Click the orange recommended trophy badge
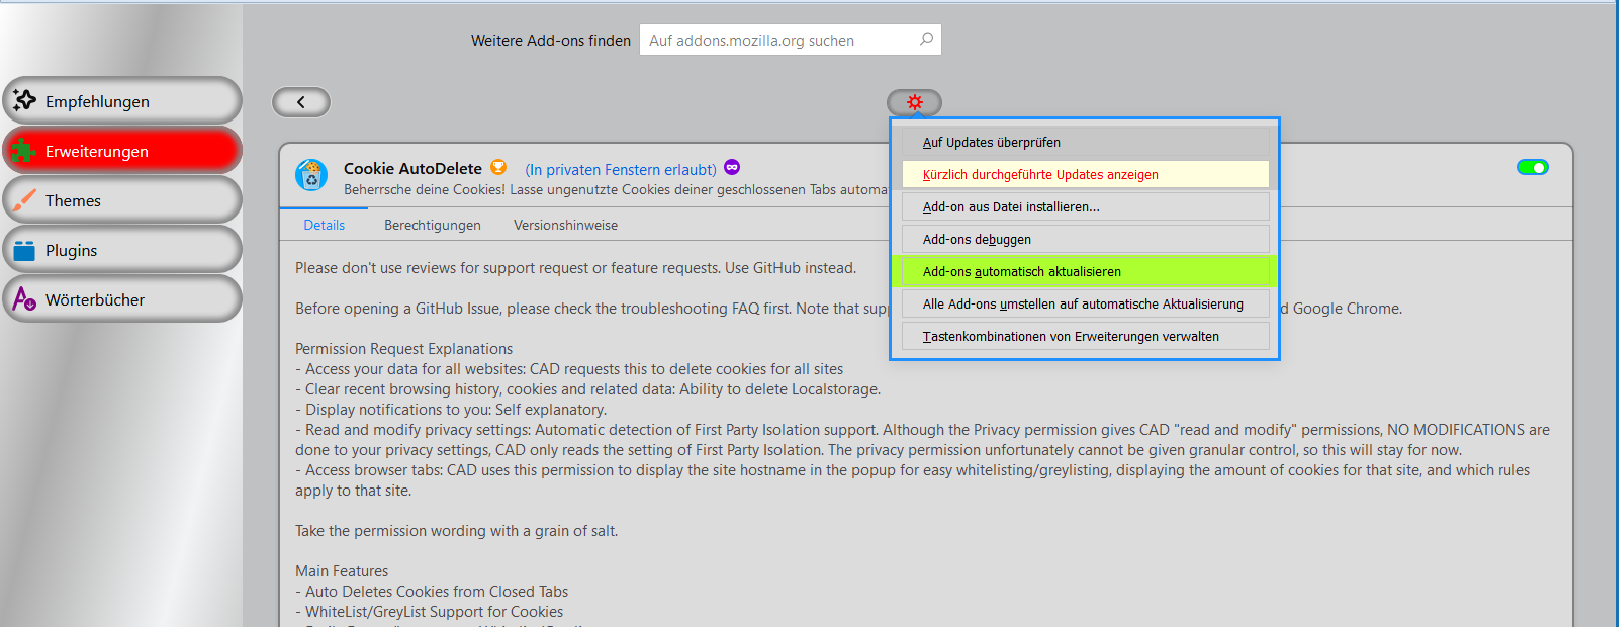1619x627 pixels. pos(498,168)
